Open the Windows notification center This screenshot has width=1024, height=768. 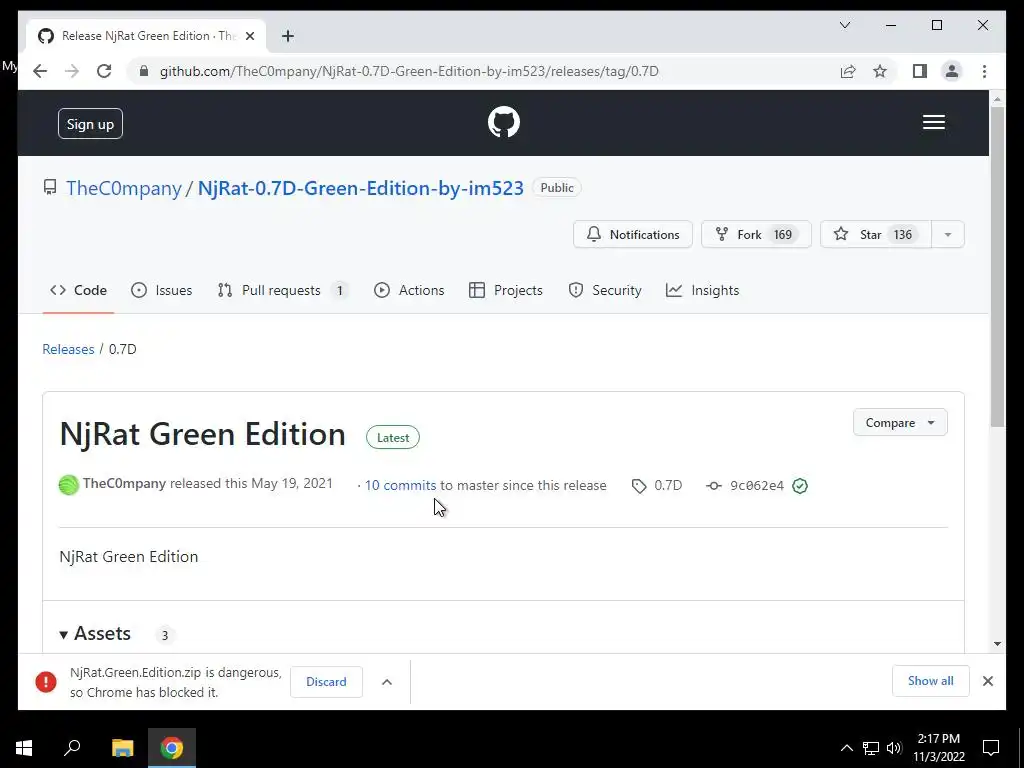pyautogui.click(x=991, y=748)
